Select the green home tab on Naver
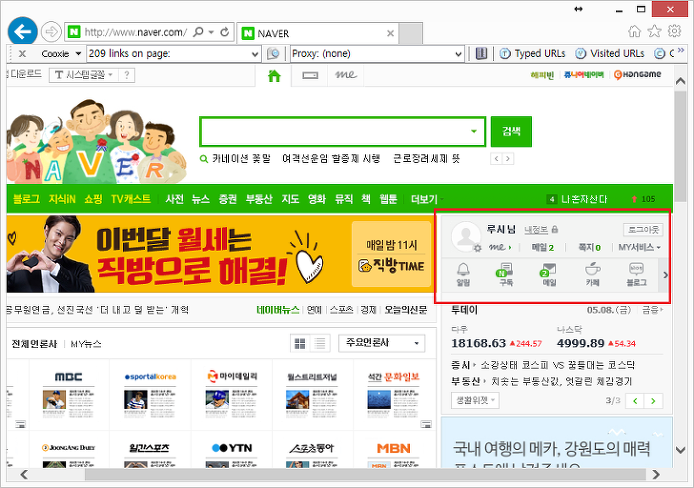Screen dimensions: 694x488 274,76
